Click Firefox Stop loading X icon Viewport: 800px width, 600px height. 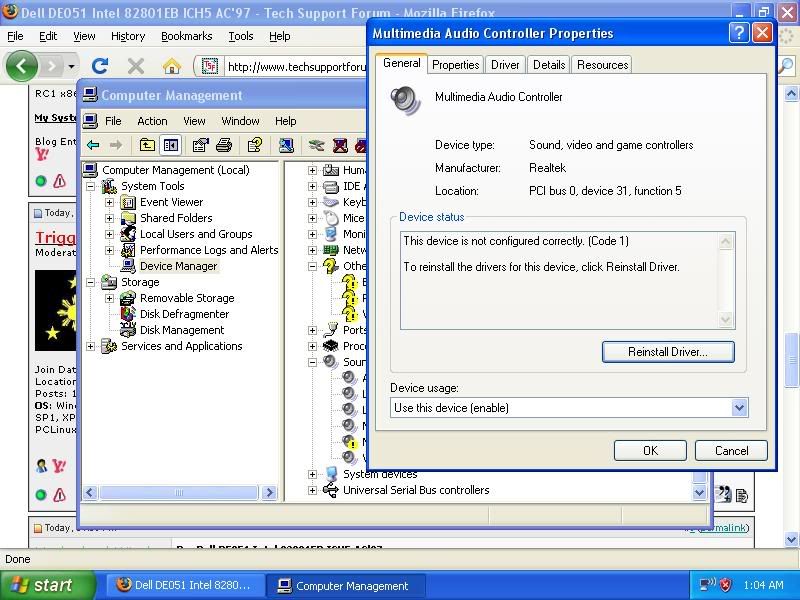point(136,66)
